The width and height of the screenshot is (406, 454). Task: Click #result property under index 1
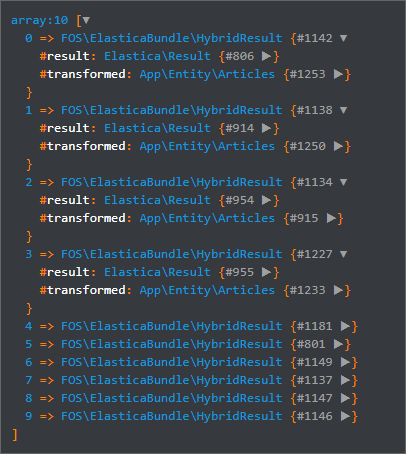pyautogui.click(x=65, y=128)
